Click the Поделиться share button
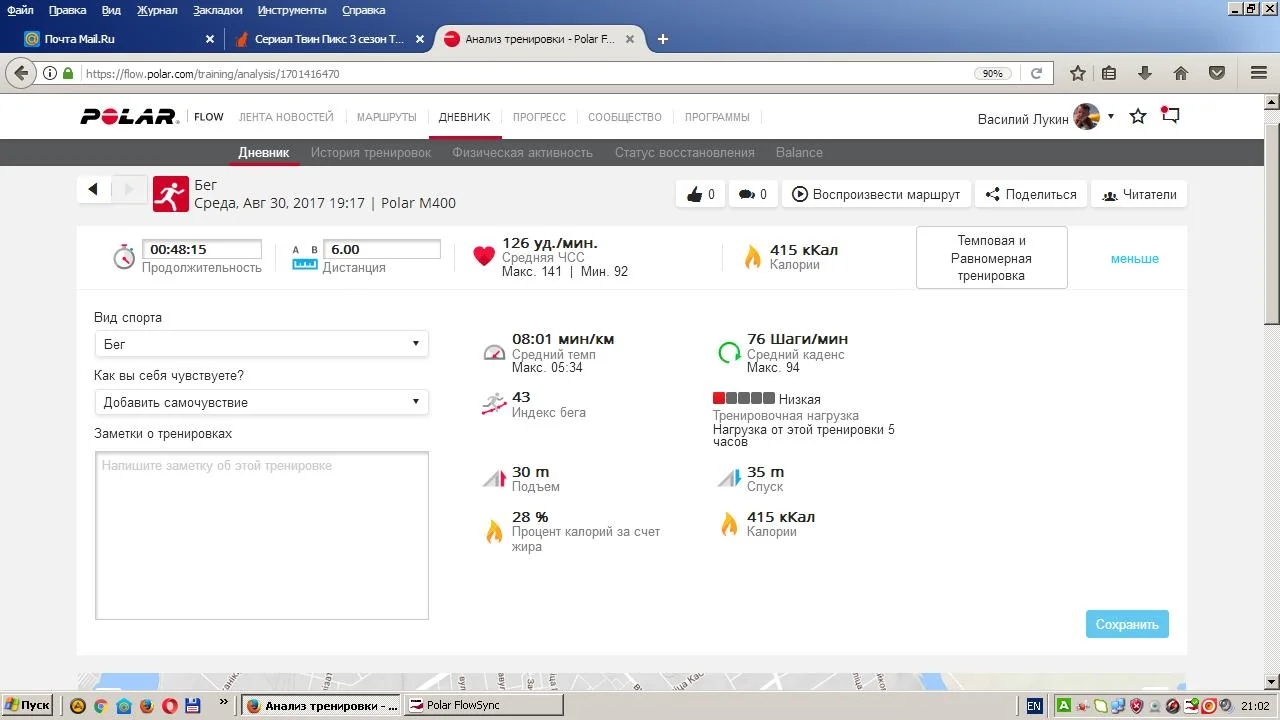1280x720 pixels. click(x=1031, y=195)
